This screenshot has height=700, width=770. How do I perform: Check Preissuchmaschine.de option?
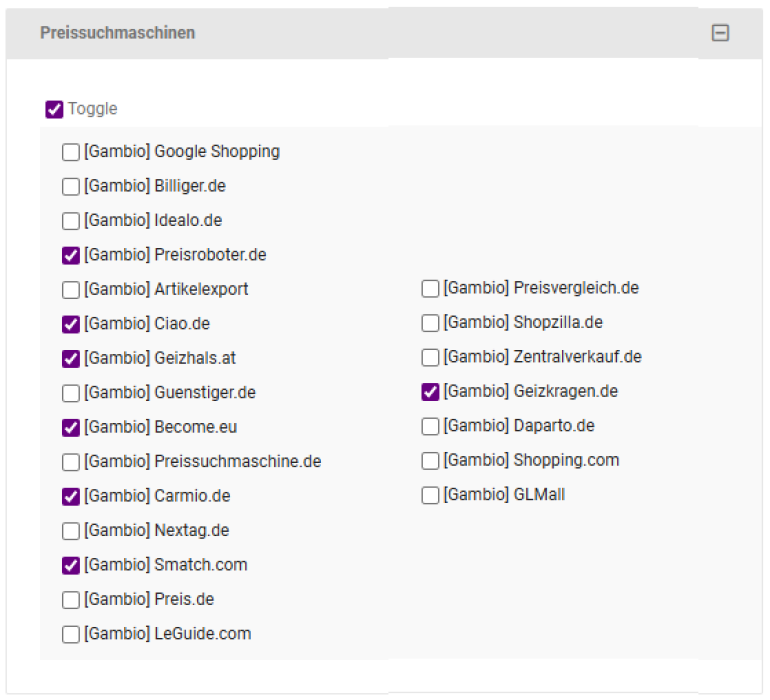point(71,462)
